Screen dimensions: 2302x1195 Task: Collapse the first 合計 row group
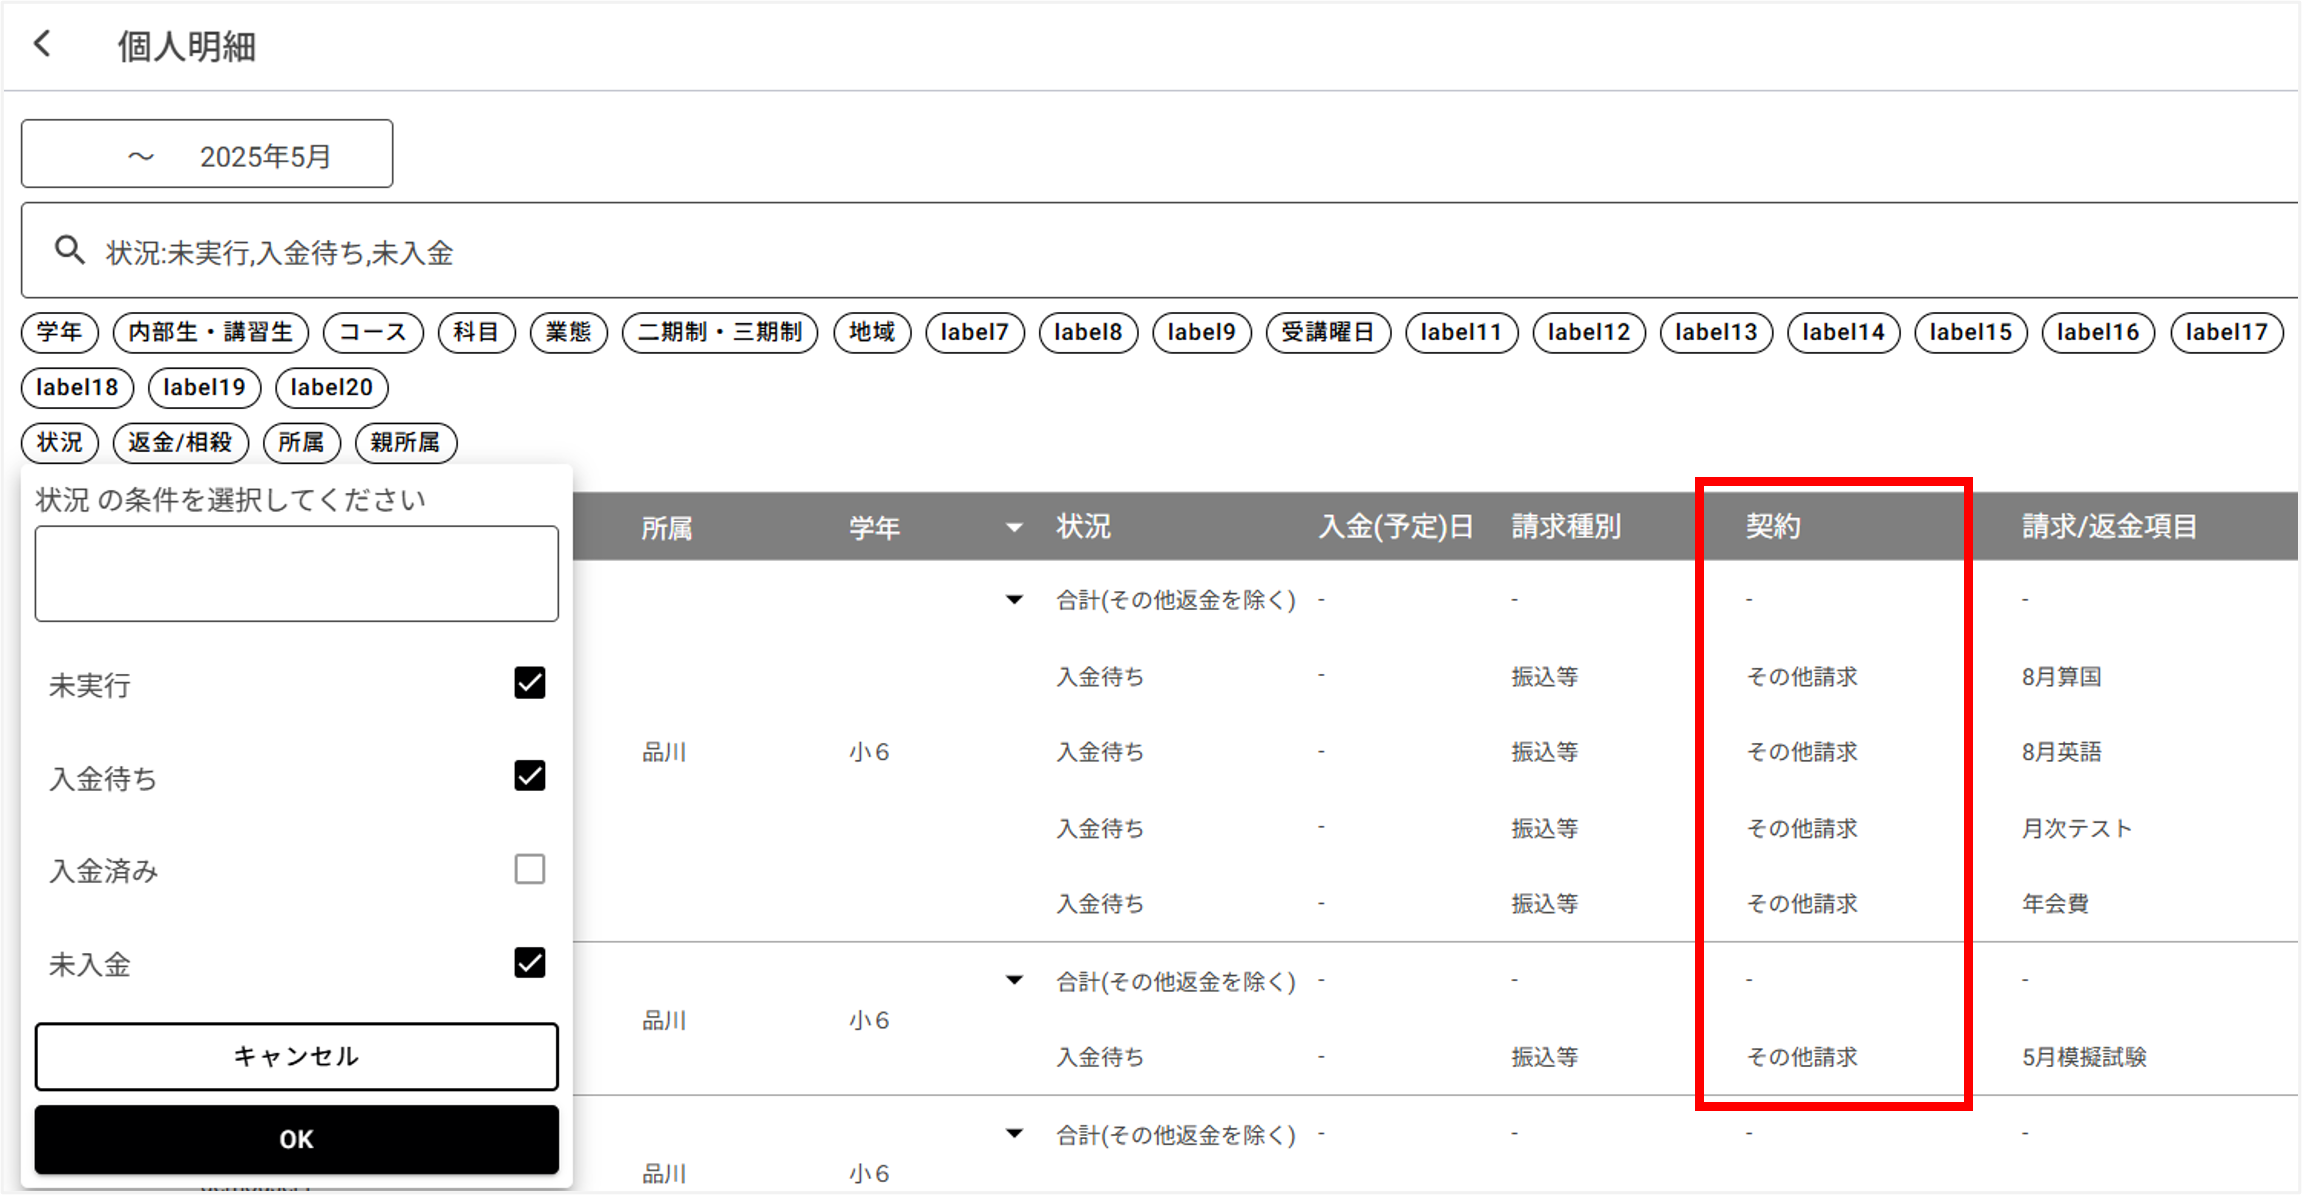click(x=1013, y=600)
